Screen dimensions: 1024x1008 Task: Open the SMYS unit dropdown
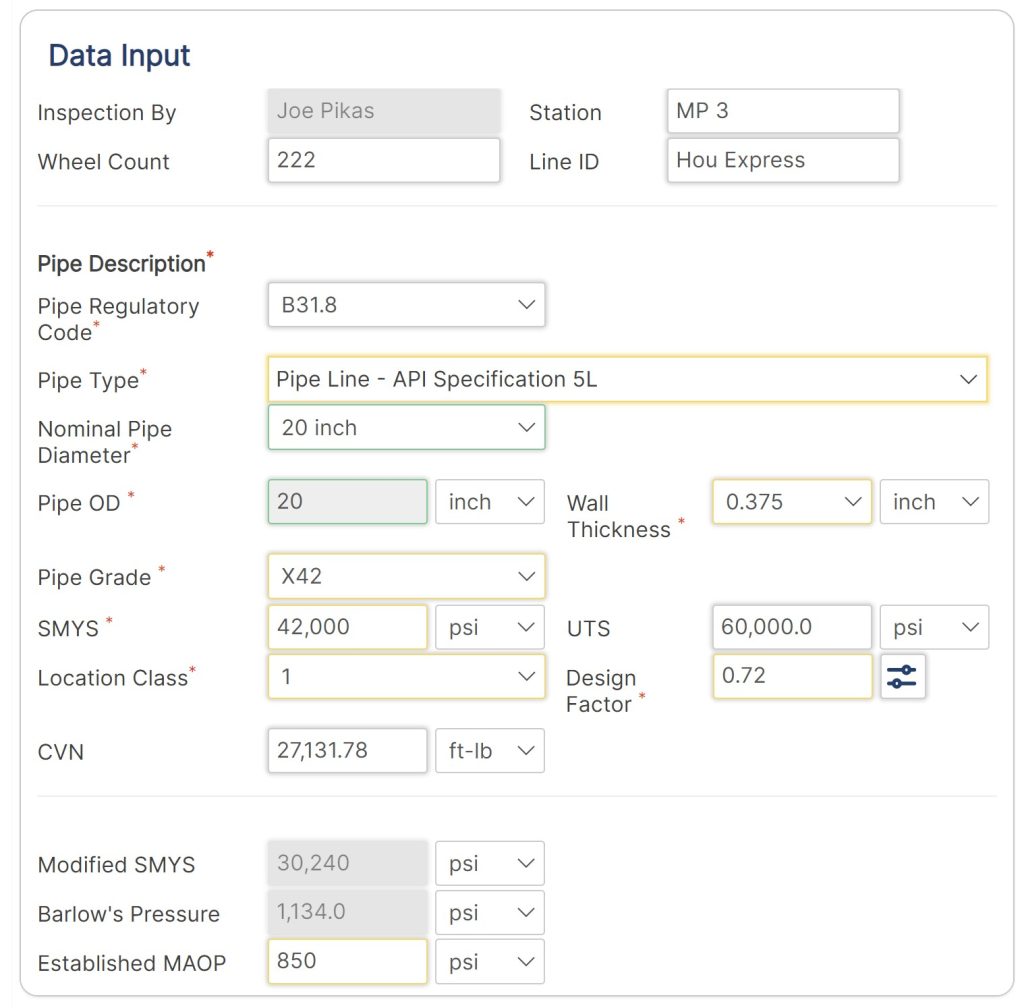pyautogui.click(x=489, y=627)
